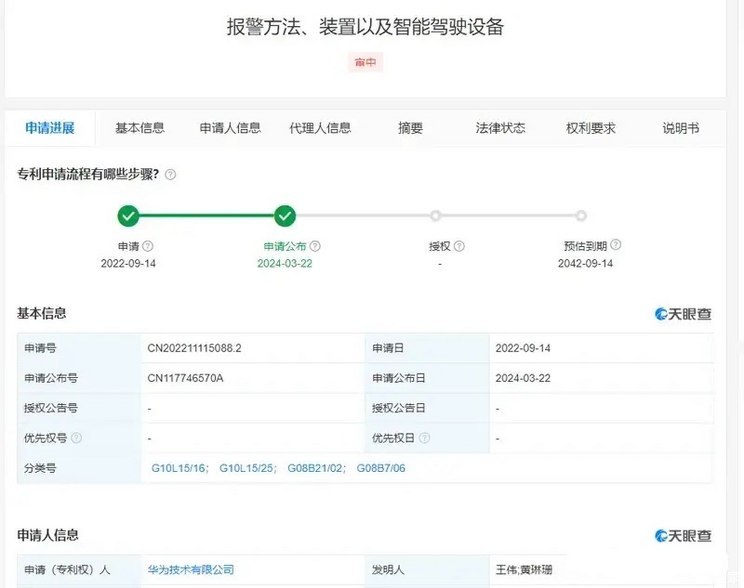This screenshot has width=744, height=588.
Task: Click the 申请 date 2022-09-14 under timeline
Action: 128,263
